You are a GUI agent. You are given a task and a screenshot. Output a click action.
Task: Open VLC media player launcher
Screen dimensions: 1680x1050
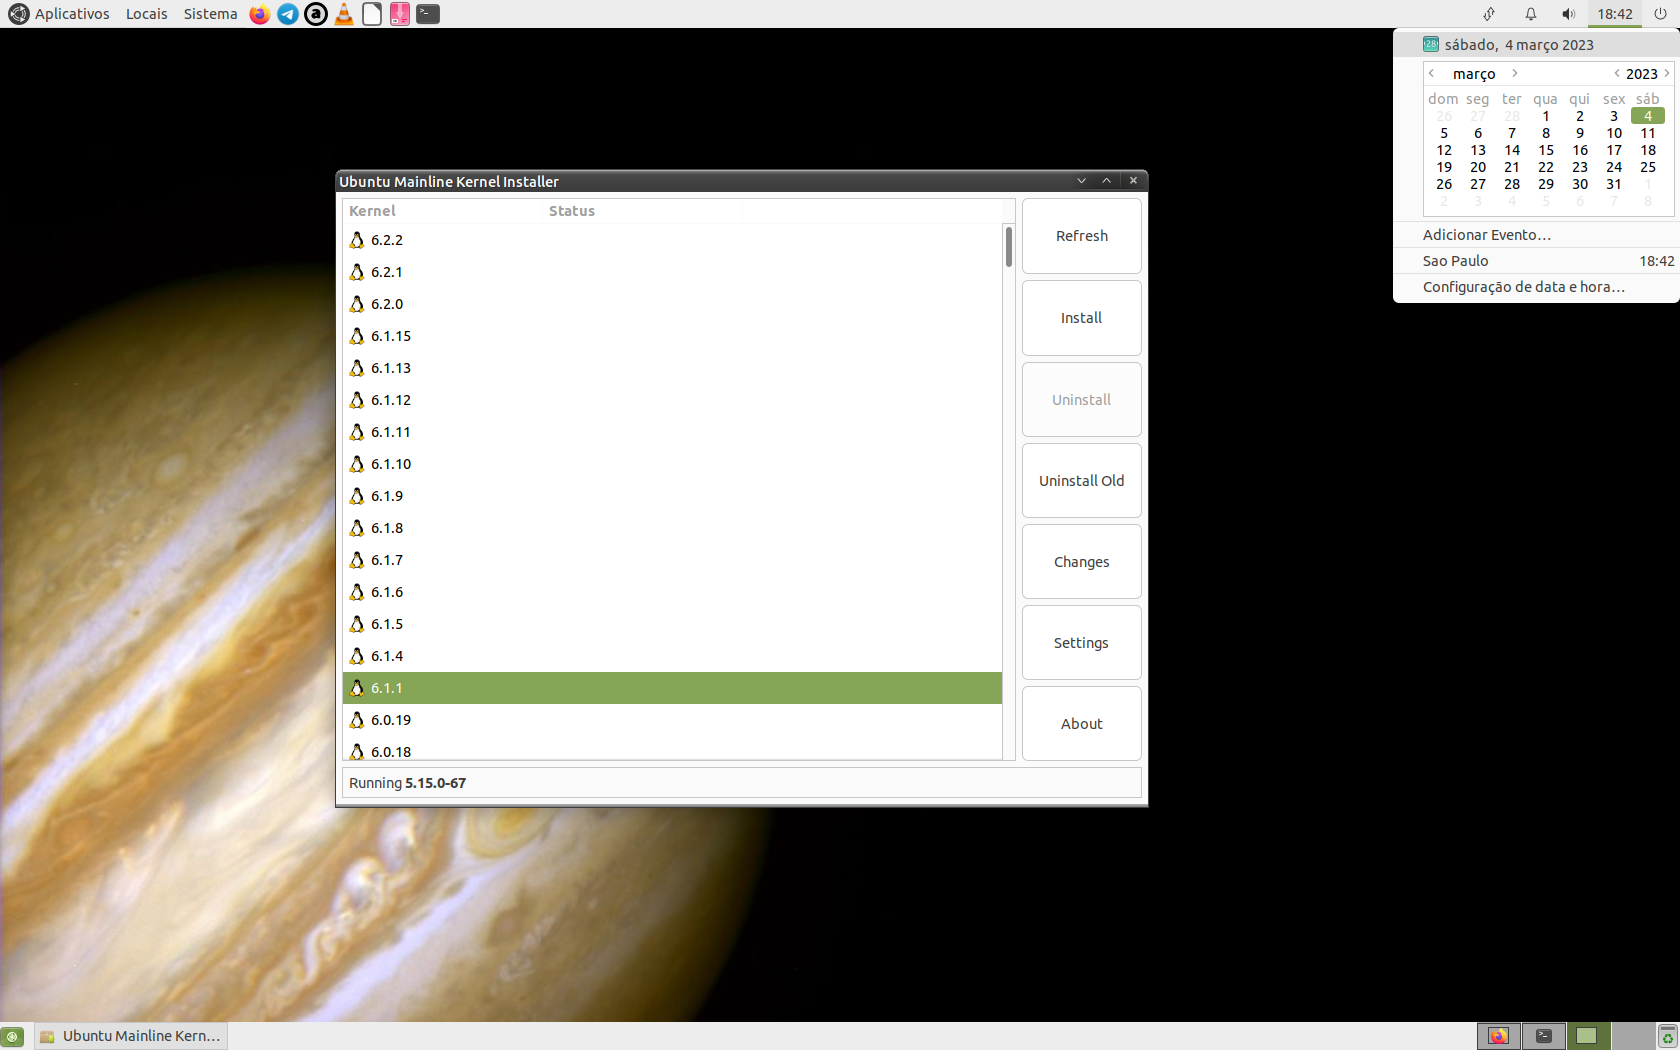(344, 14)
